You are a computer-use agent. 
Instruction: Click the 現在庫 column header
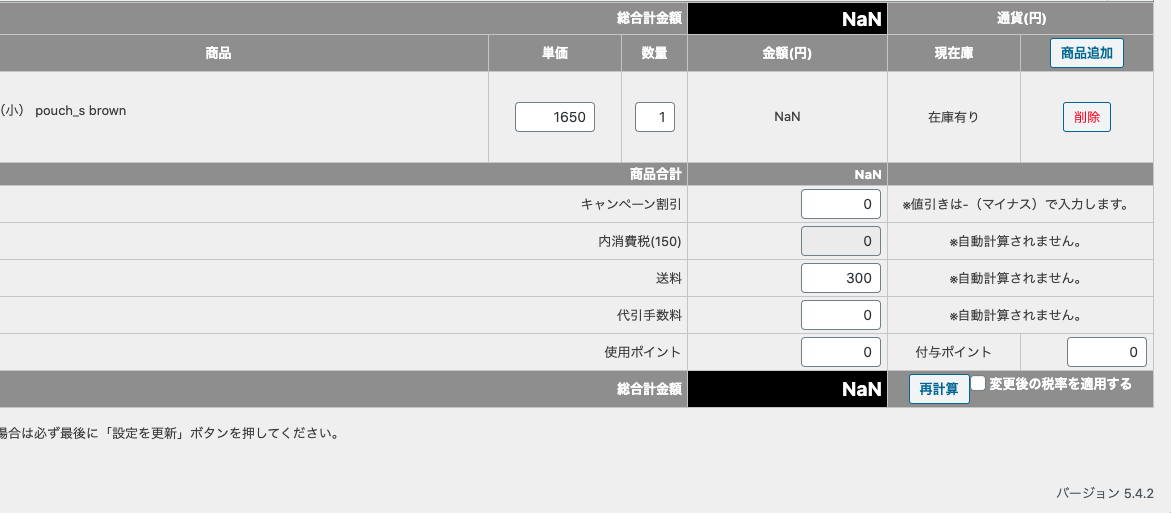954,53
